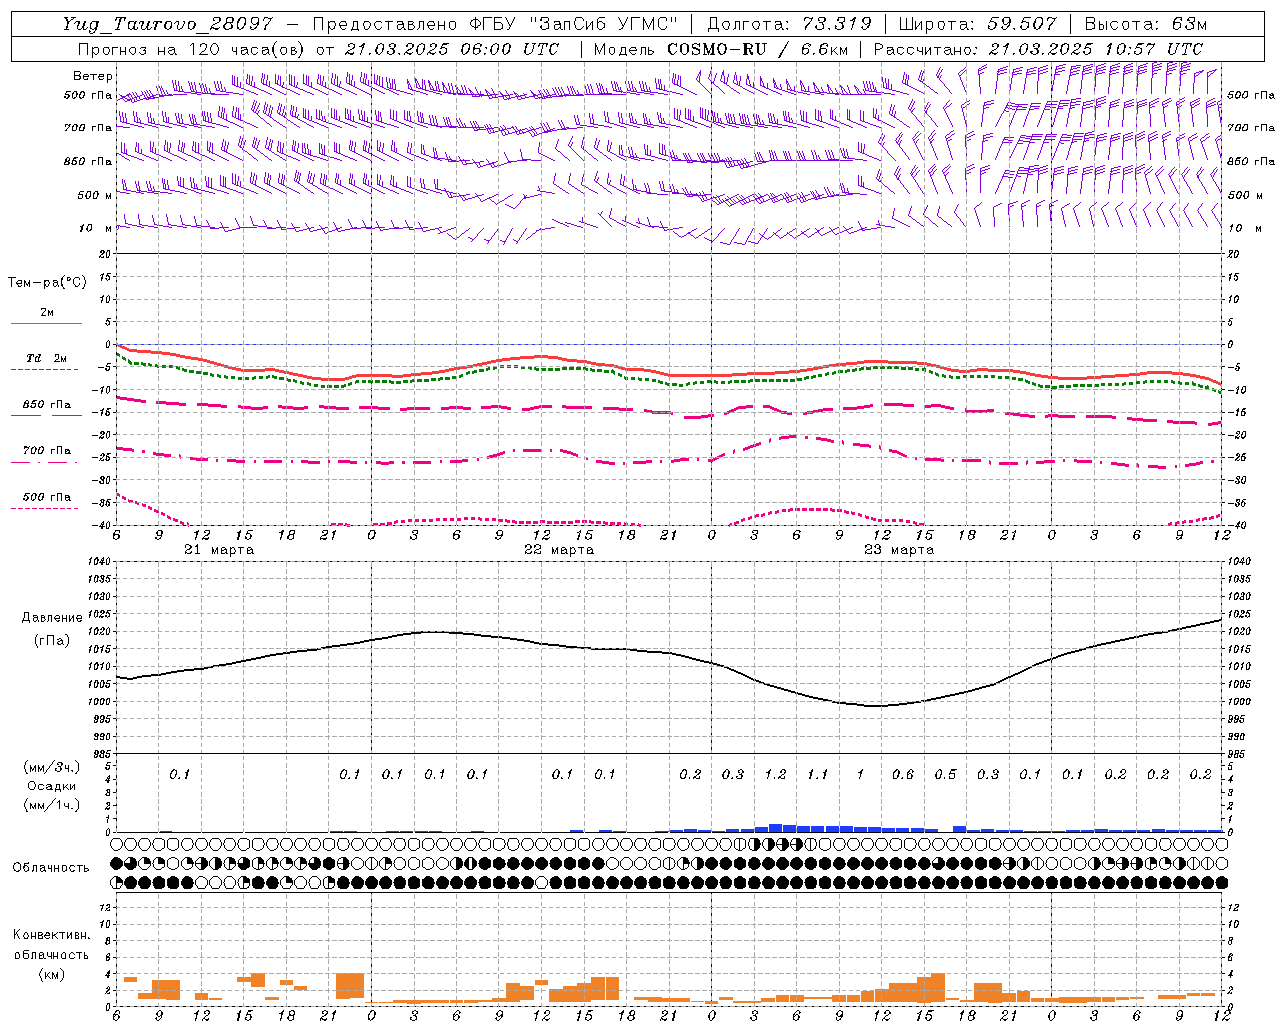The image size is (1280, 1024).
Task: Click the Тем-ра(°C) axis label
Action: [47, 283]
